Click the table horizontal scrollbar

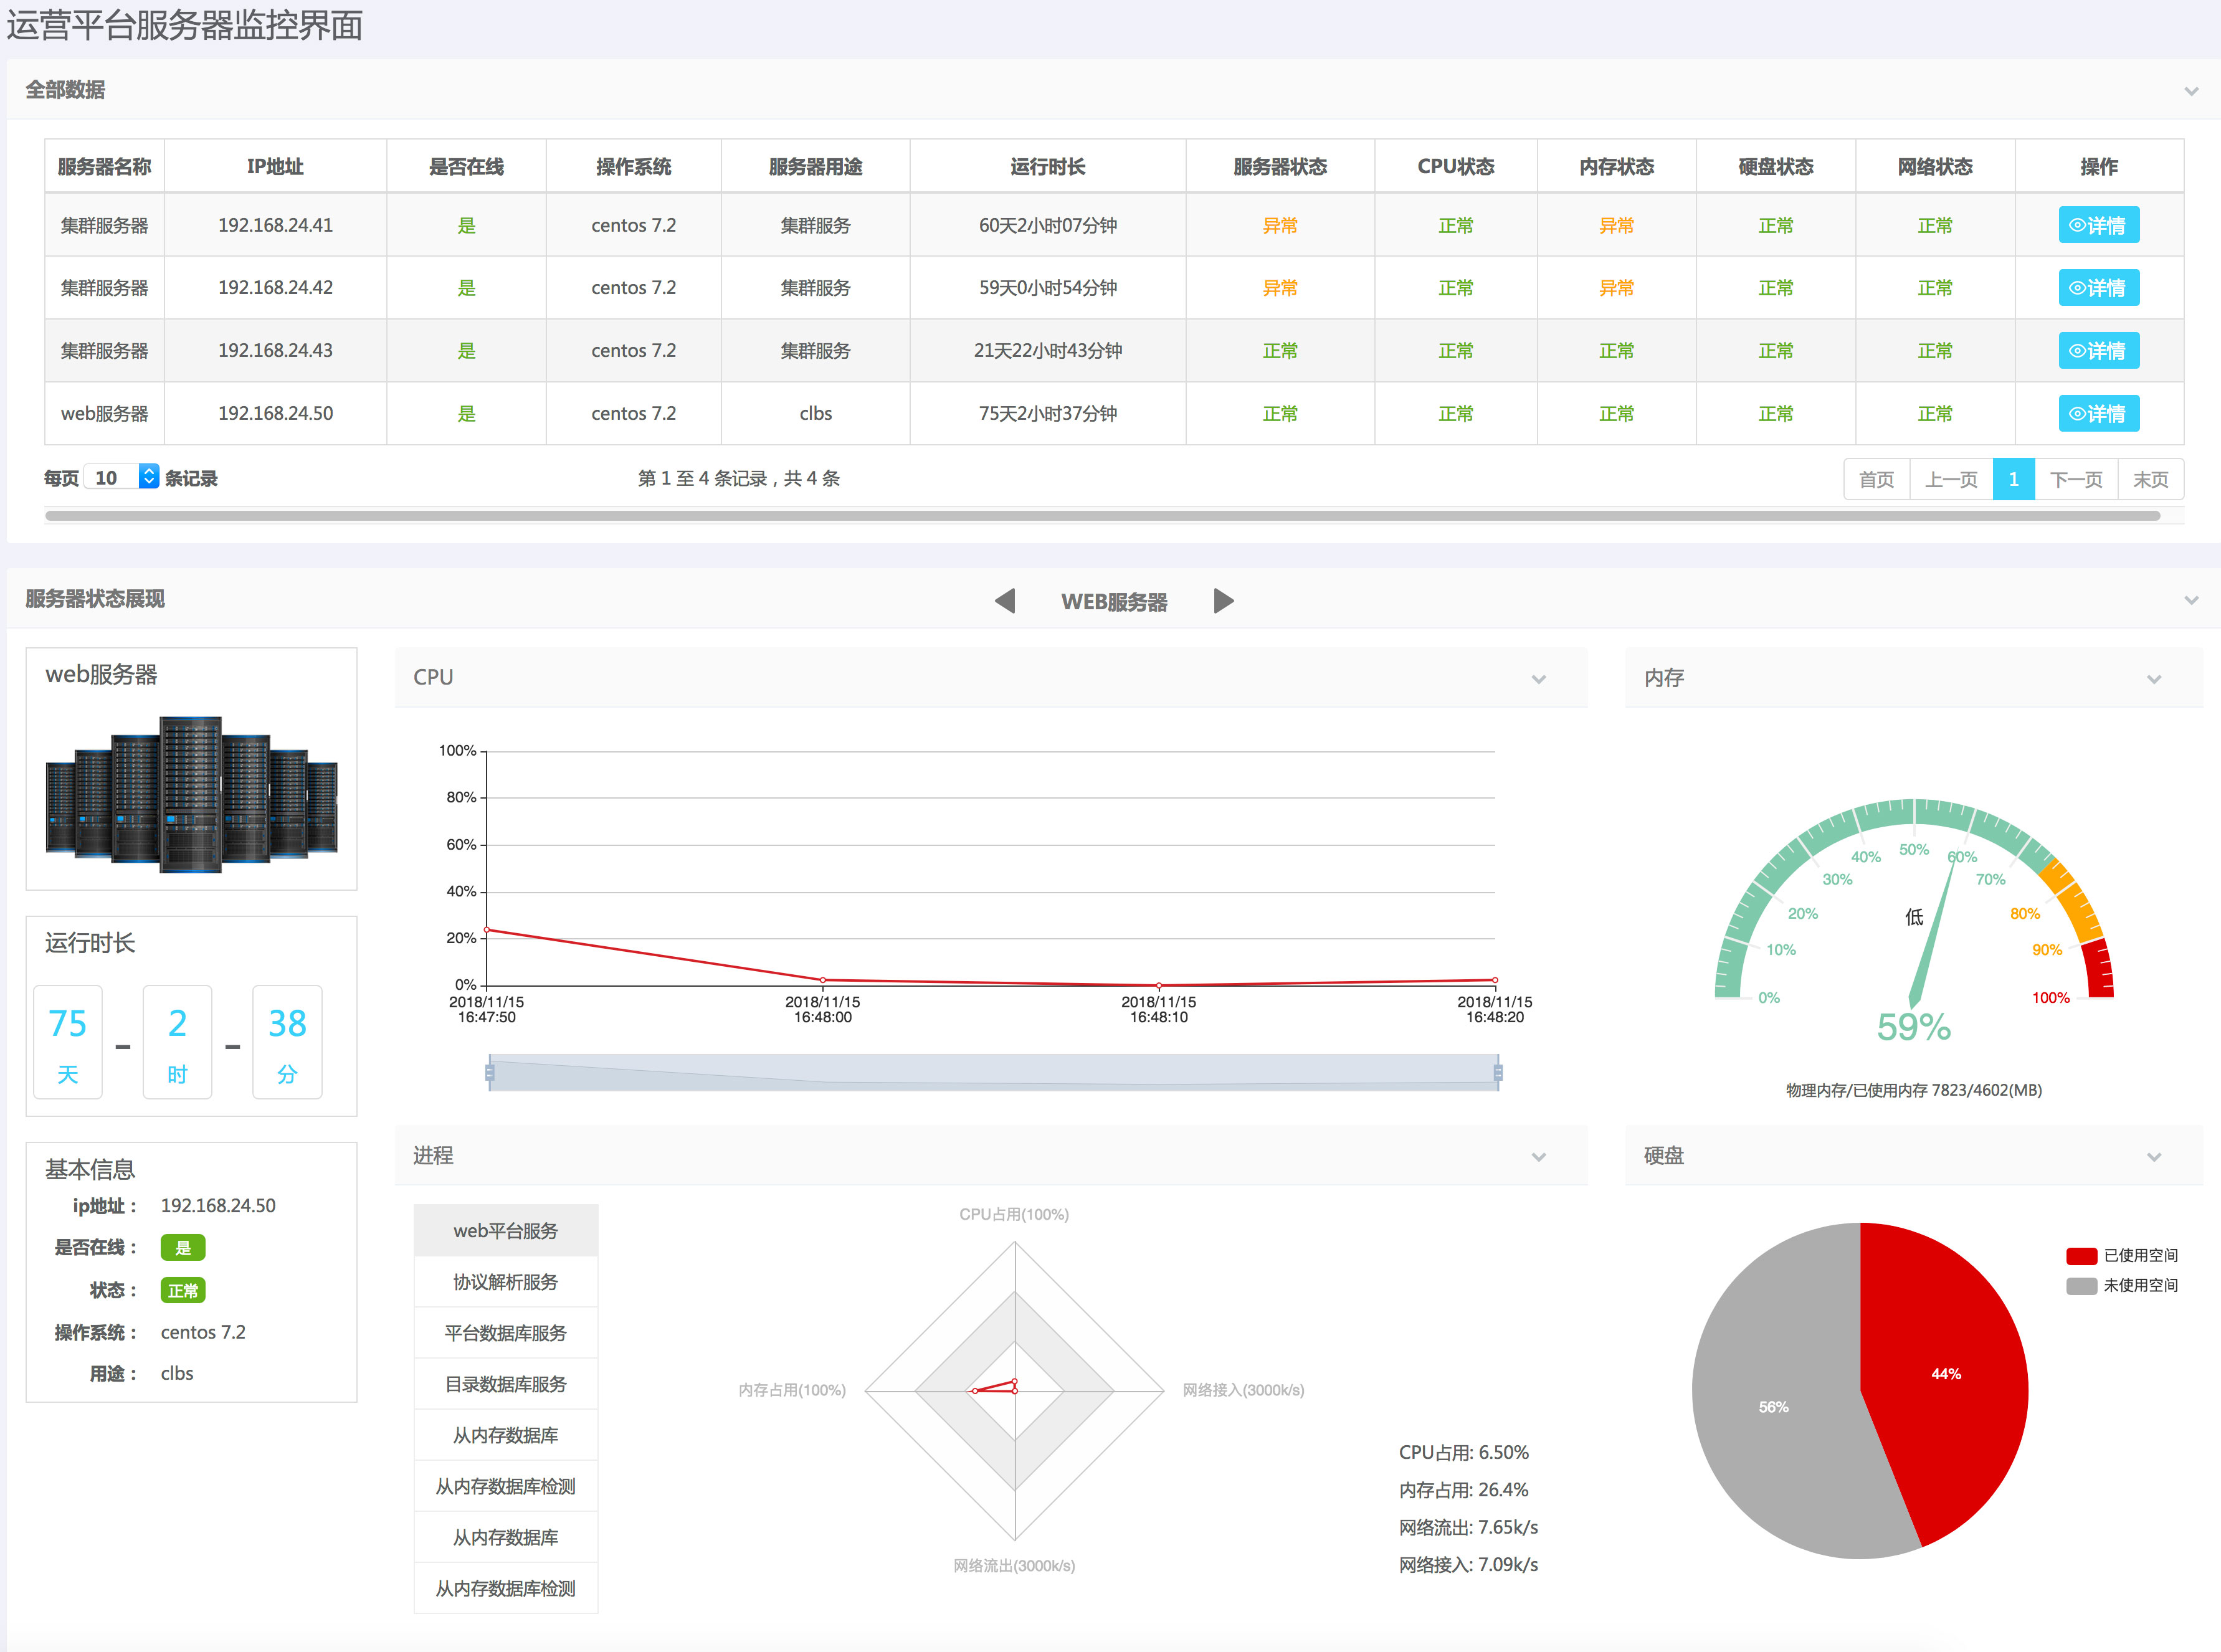[x=1102, y=516]
